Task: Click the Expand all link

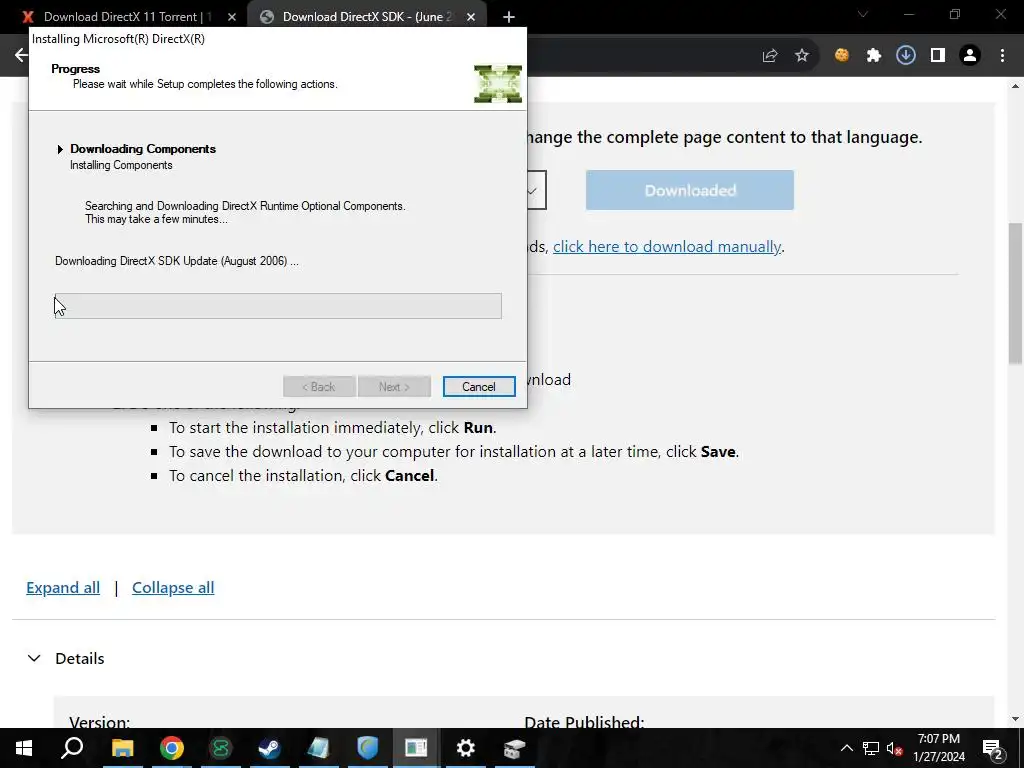Action: [x=63, y=588]
